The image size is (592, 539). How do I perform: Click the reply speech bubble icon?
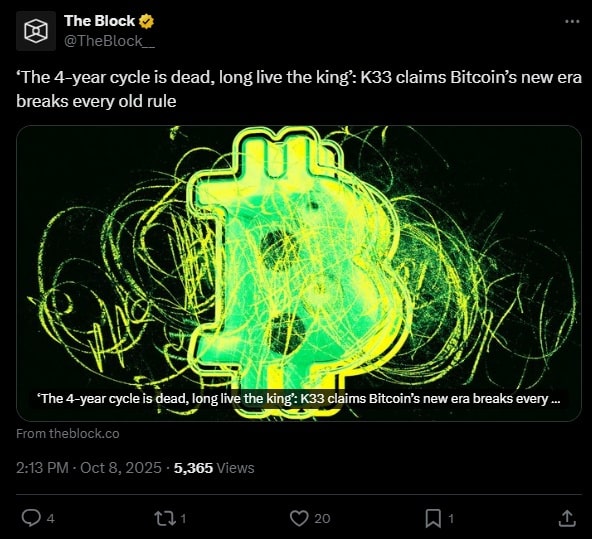(x=31, y=518)
